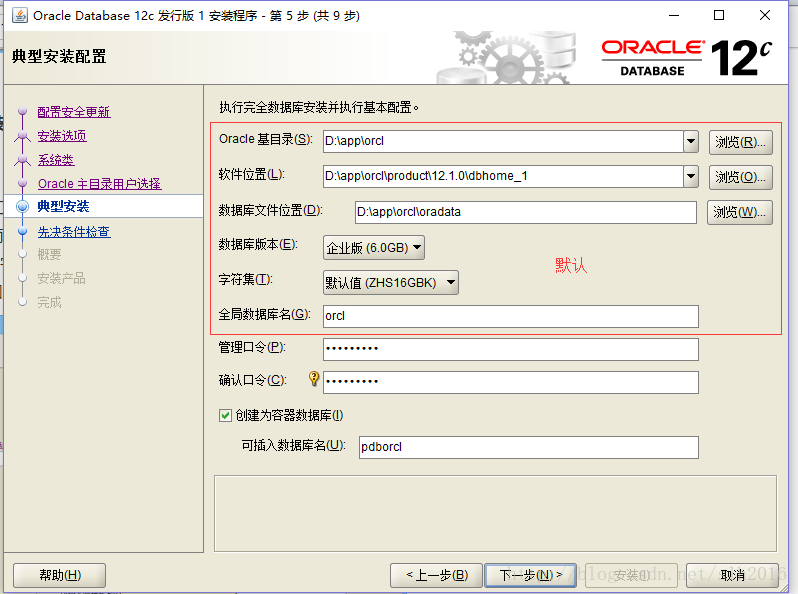Image resolution: width=798 pixels, height=594 pixels.
Task: Click 完成 step label
Action: click(x=49, y=302)
